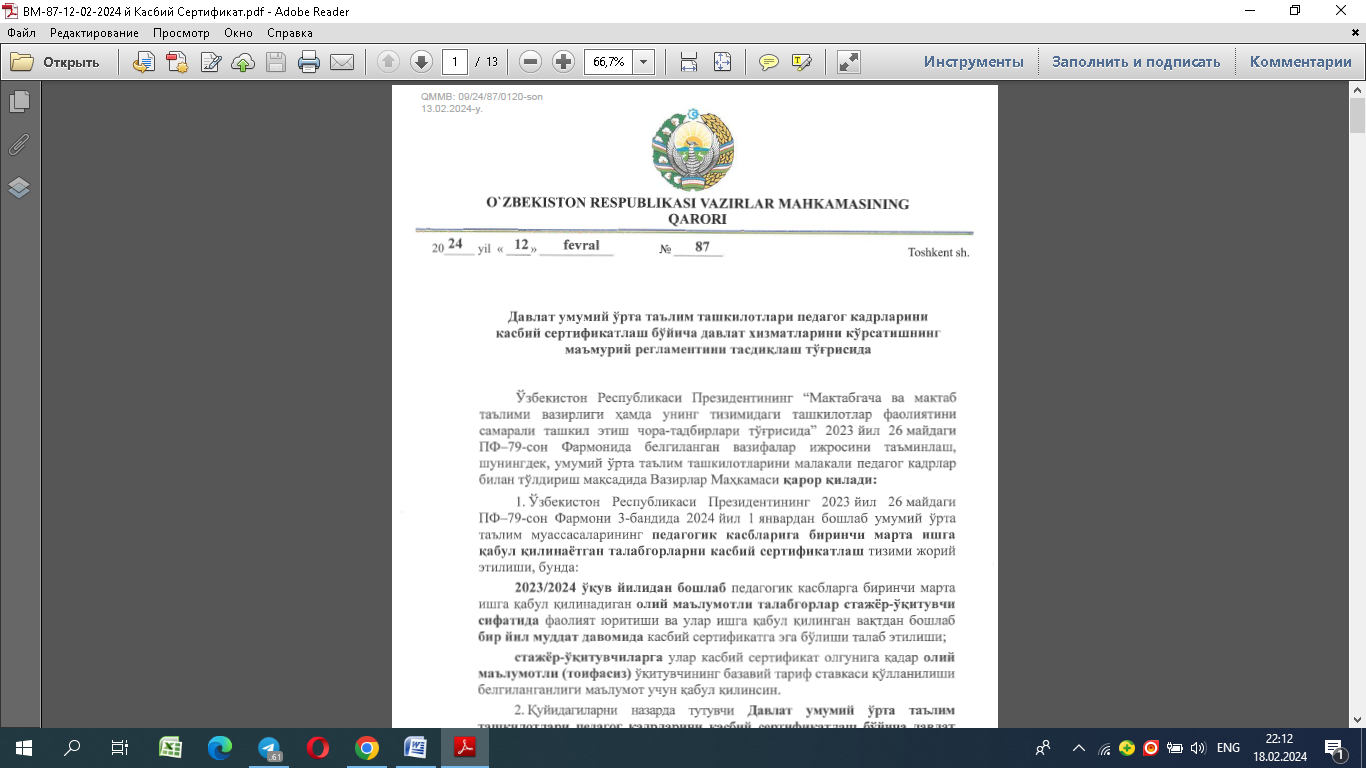Show the Layers panel in sidebar
The image size is (1366, 768).
(19, 188)
